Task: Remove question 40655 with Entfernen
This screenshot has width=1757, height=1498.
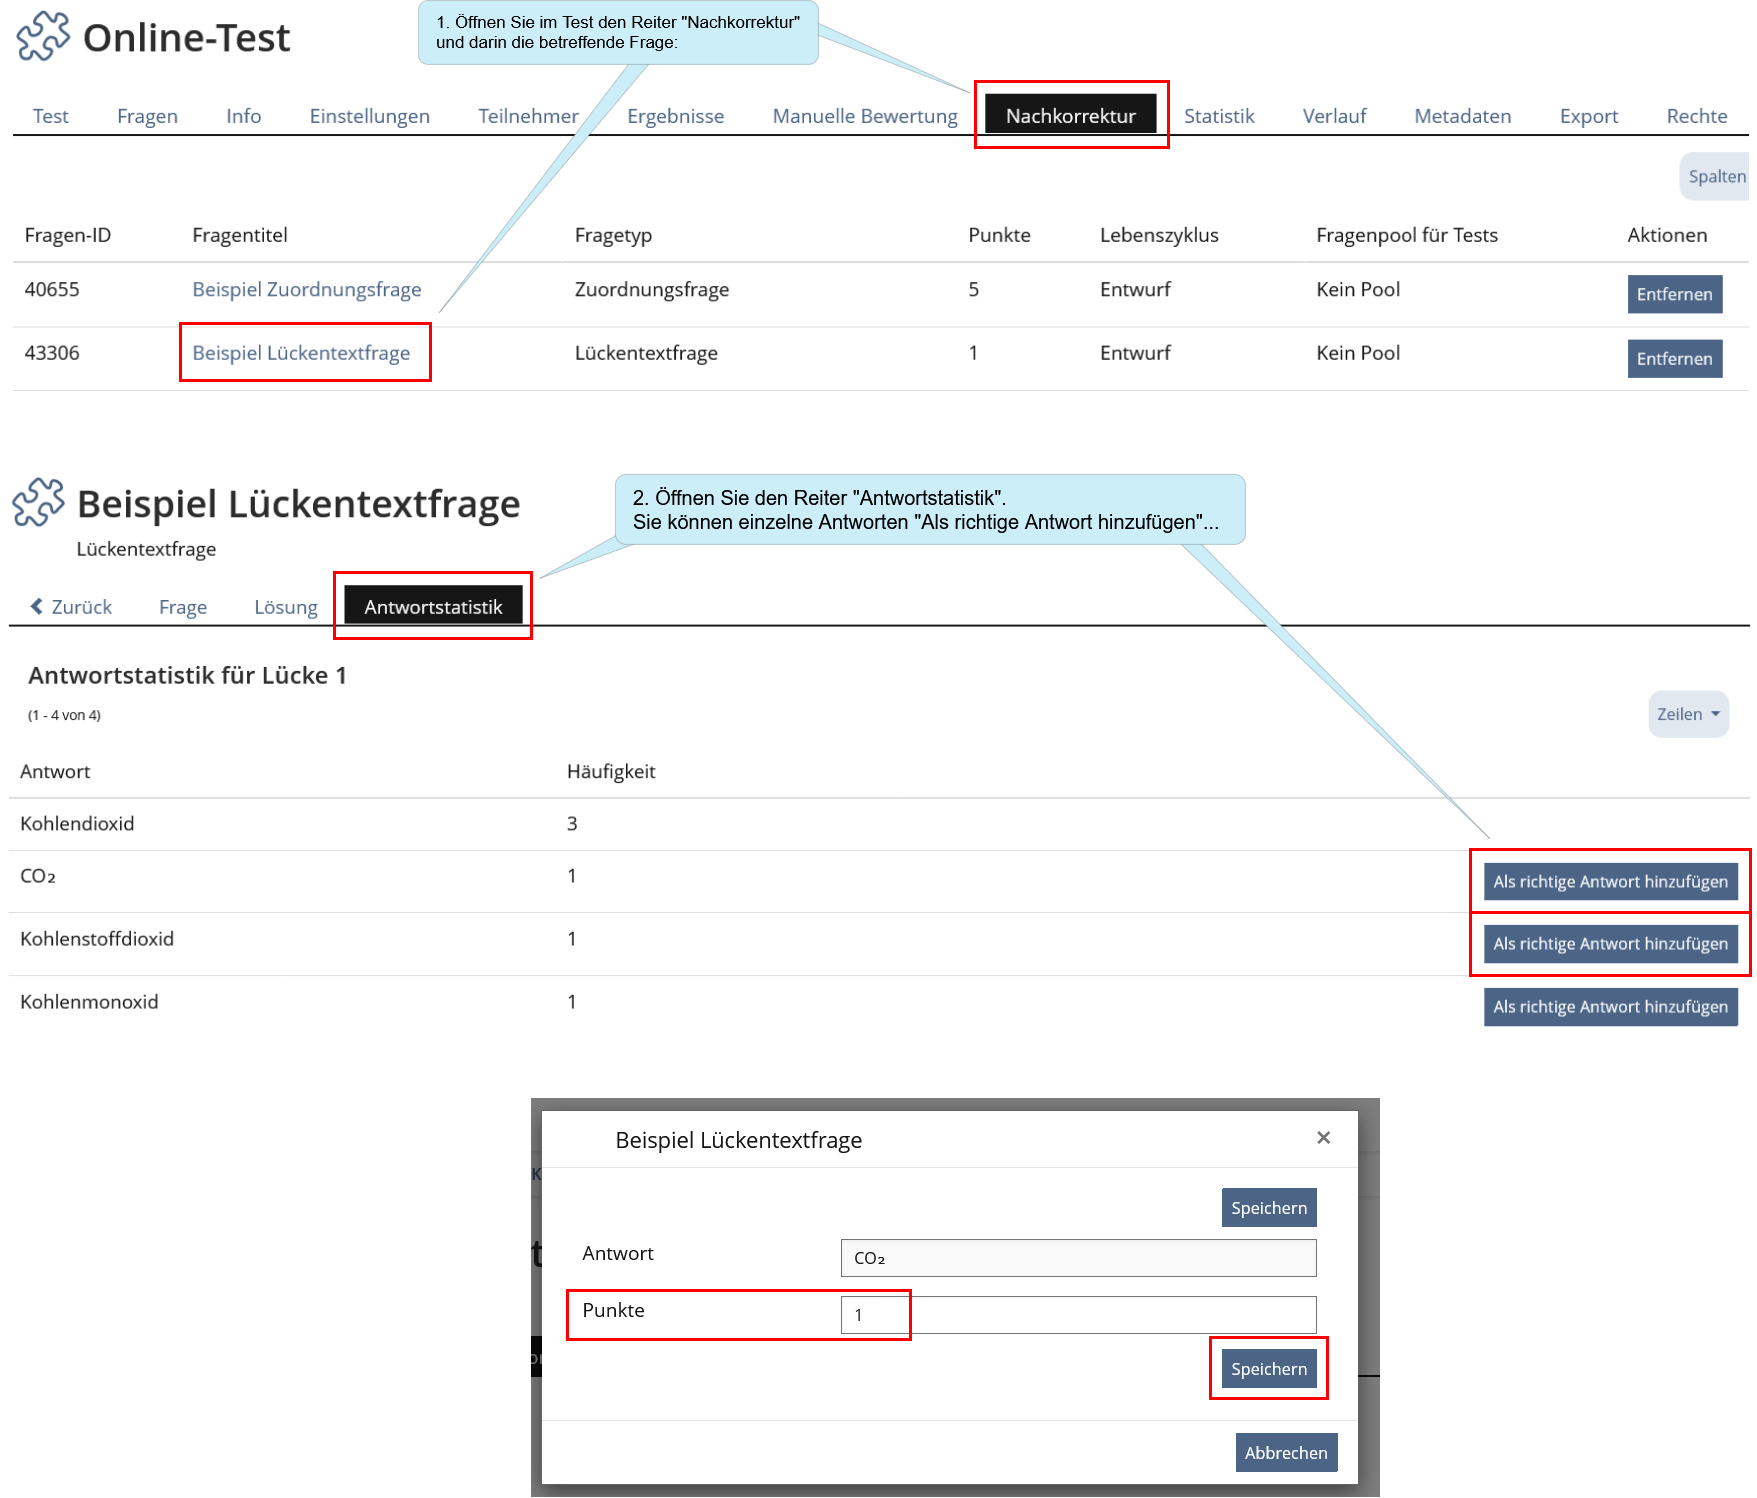Action: pos(1673,294)
